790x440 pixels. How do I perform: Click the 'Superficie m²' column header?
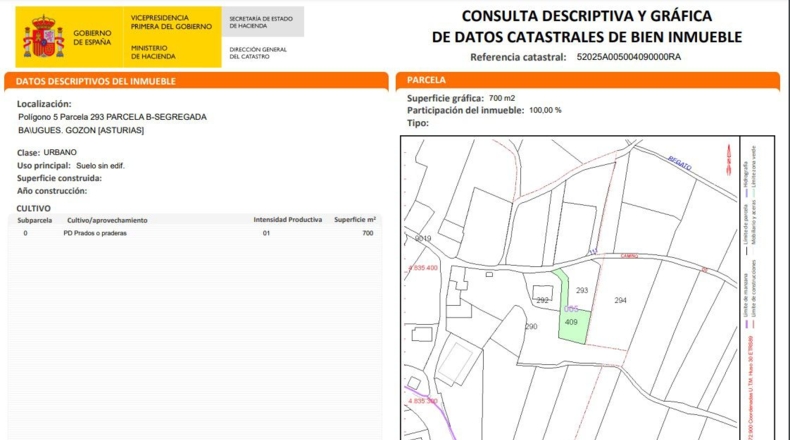click(x=355, y=220)
